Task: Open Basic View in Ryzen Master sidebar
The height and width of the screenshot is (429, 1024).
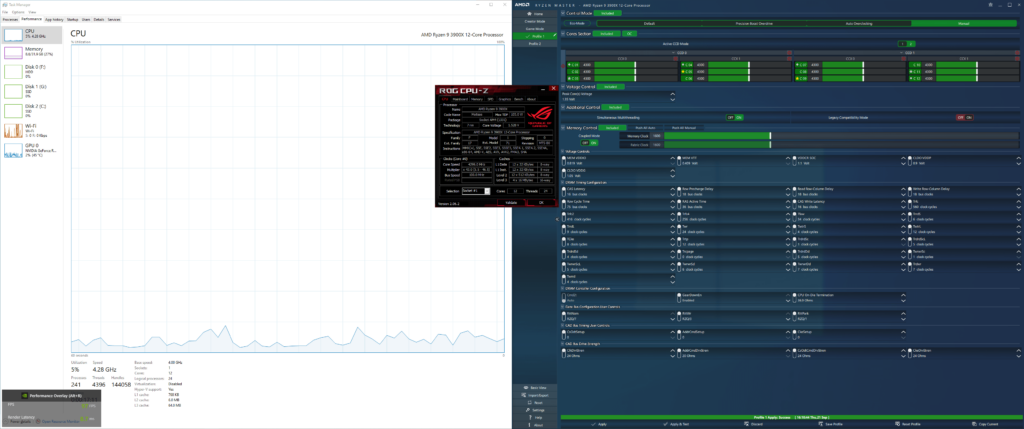Action: 534,387
